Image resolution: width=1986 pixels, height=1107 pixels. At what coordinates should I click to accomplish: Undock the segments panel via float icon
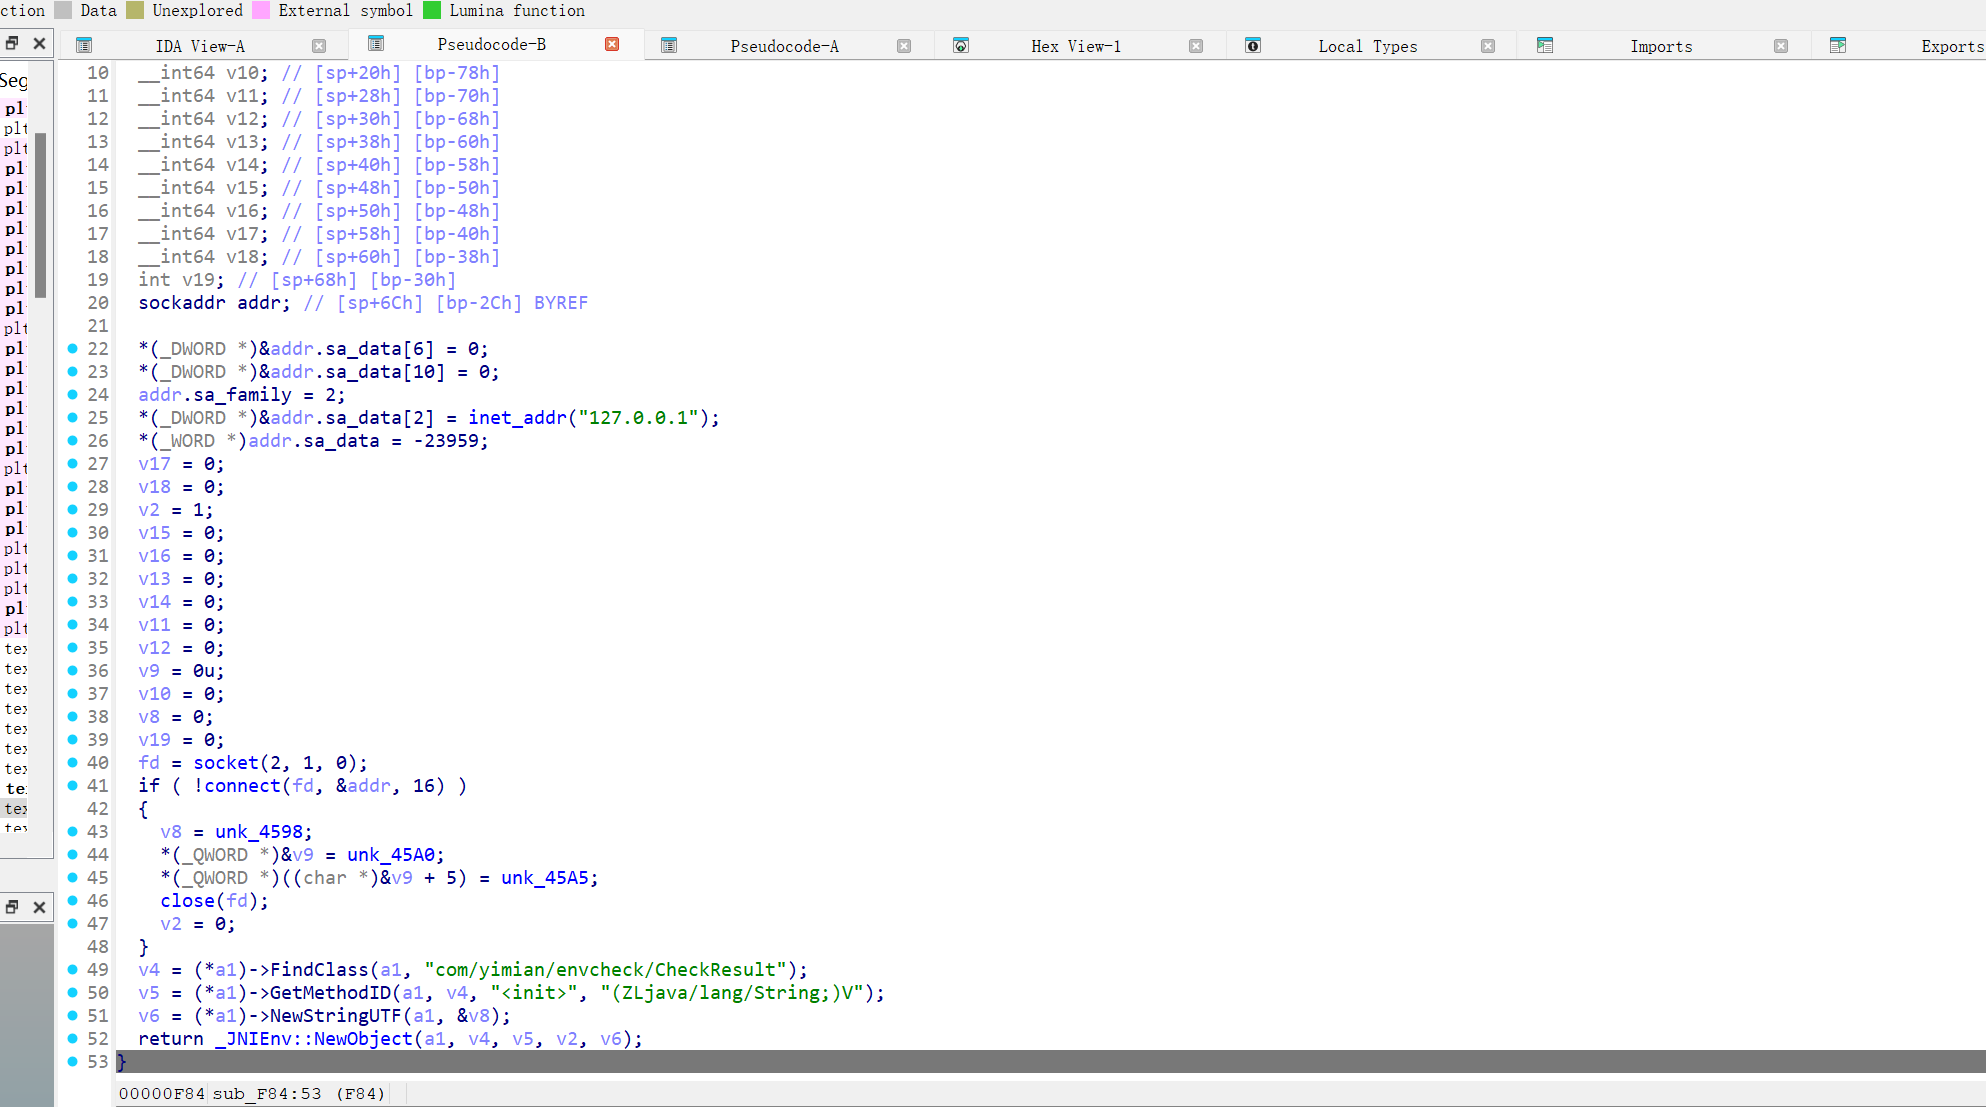12,43
